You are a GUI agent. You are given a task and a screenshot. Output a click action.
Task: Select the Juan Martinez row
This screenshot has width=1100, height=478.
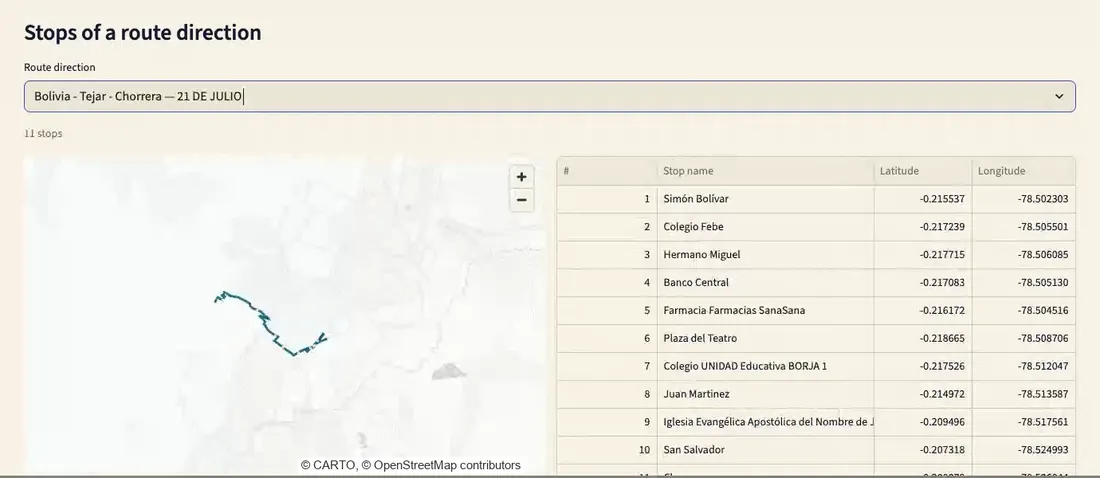(x=816, y=394)
